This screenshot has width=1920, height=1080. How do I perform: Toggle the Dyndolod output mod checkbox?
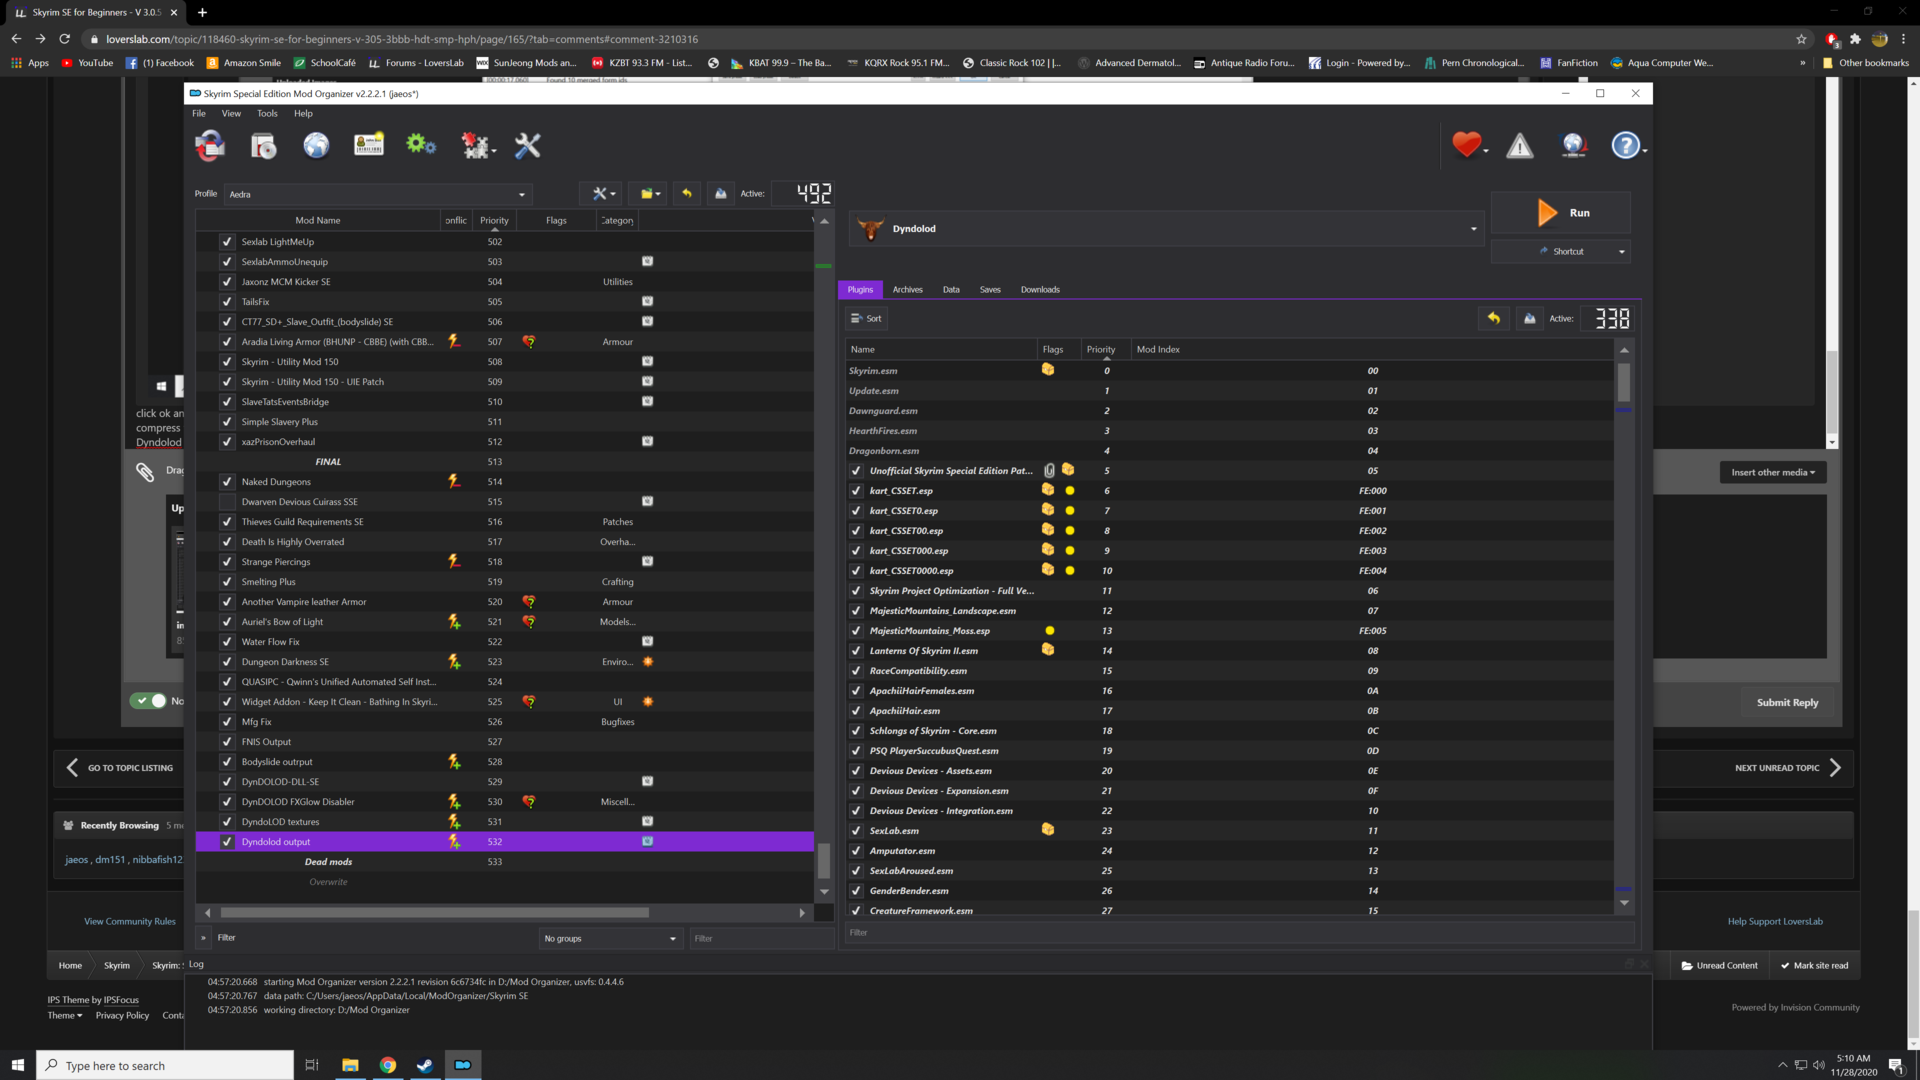[x=227, y=842]
